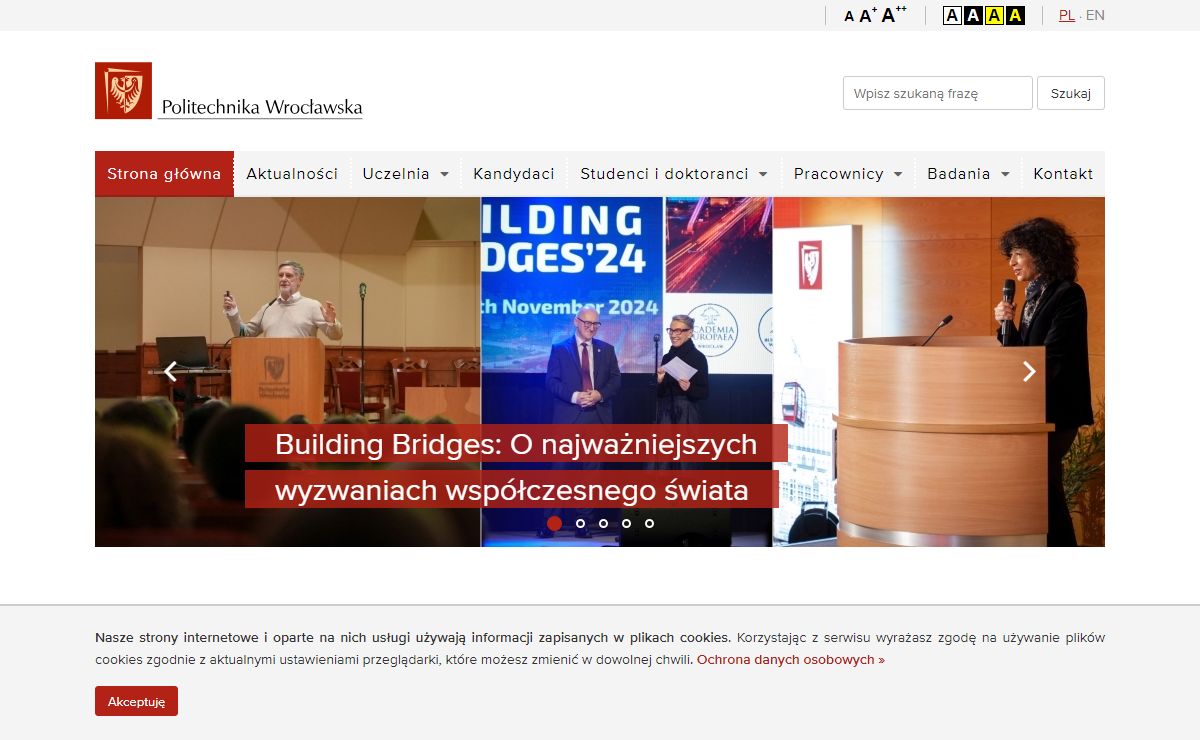This screenshot has height=740, width=1200.
Task: Select contrast: black A on yellow
Action: pos(994,15)
